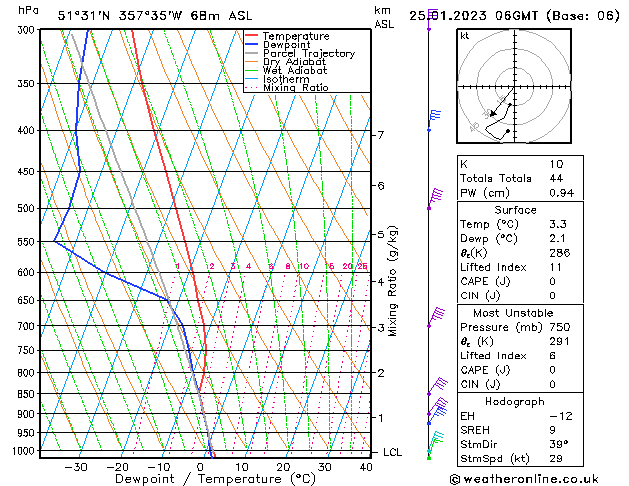
Task: Click the blue Dewpoint line sample in the legend
Action: click(252, 45)
